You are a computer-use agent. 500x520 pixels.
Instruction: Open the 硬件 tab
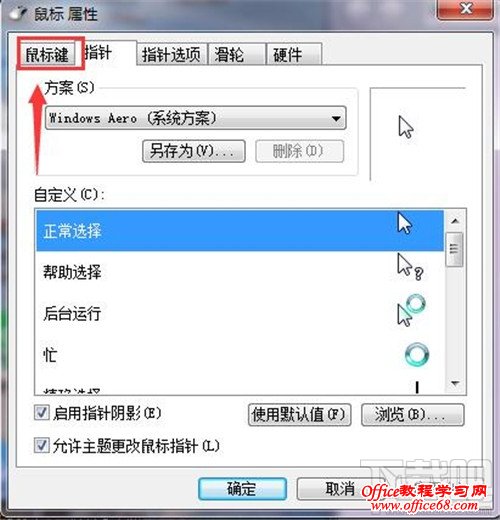294,54
